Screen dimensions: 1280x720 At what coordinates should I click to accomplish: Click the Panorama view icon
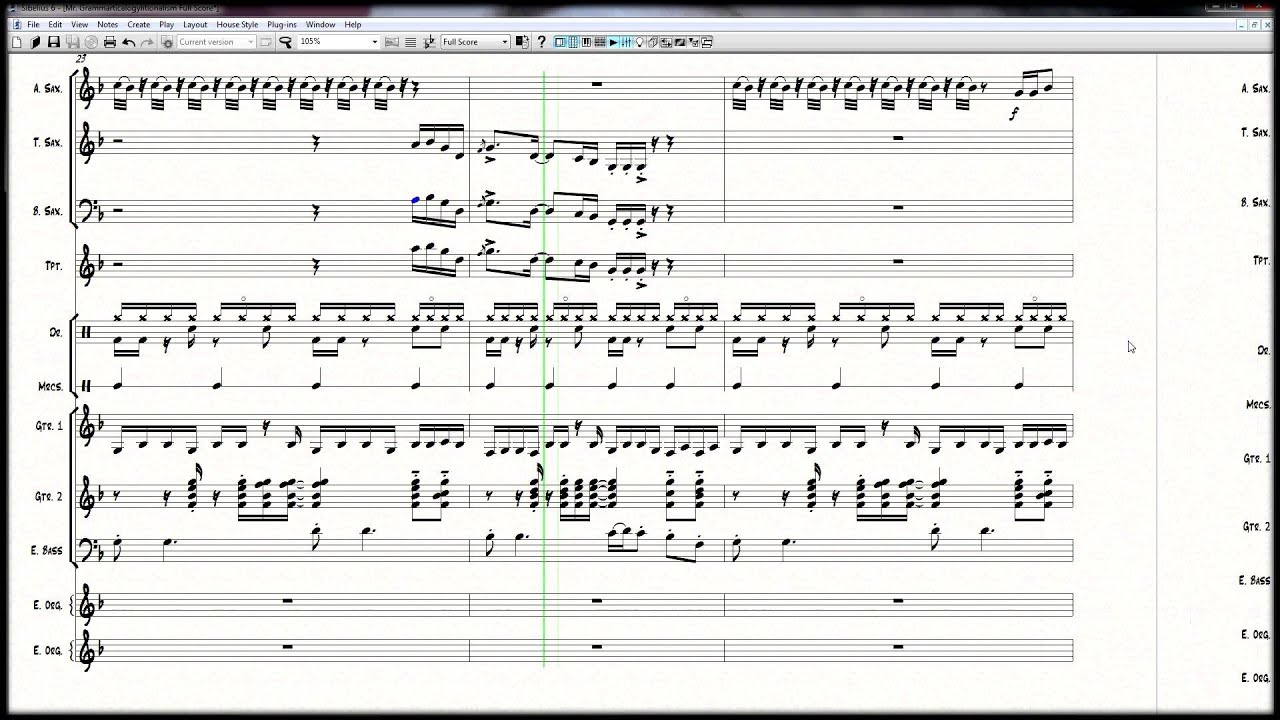pyautogui.click(x=392, y=42)
